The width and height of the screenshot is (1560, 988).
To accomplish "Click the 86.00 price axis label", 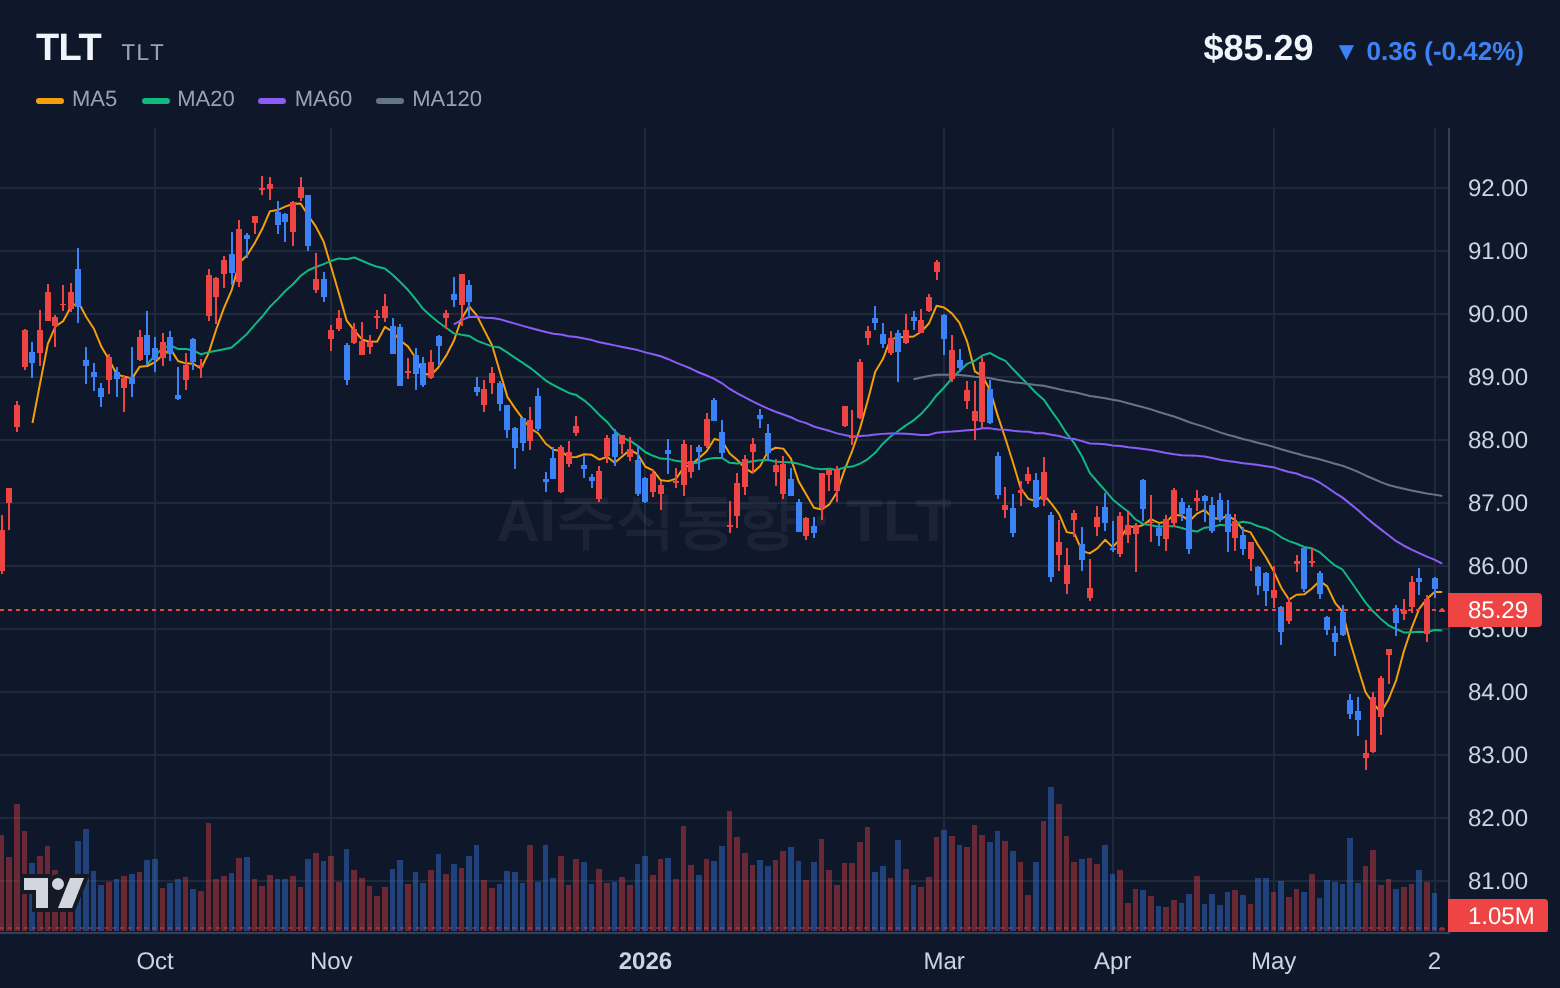I will (x=1497, y=566).
